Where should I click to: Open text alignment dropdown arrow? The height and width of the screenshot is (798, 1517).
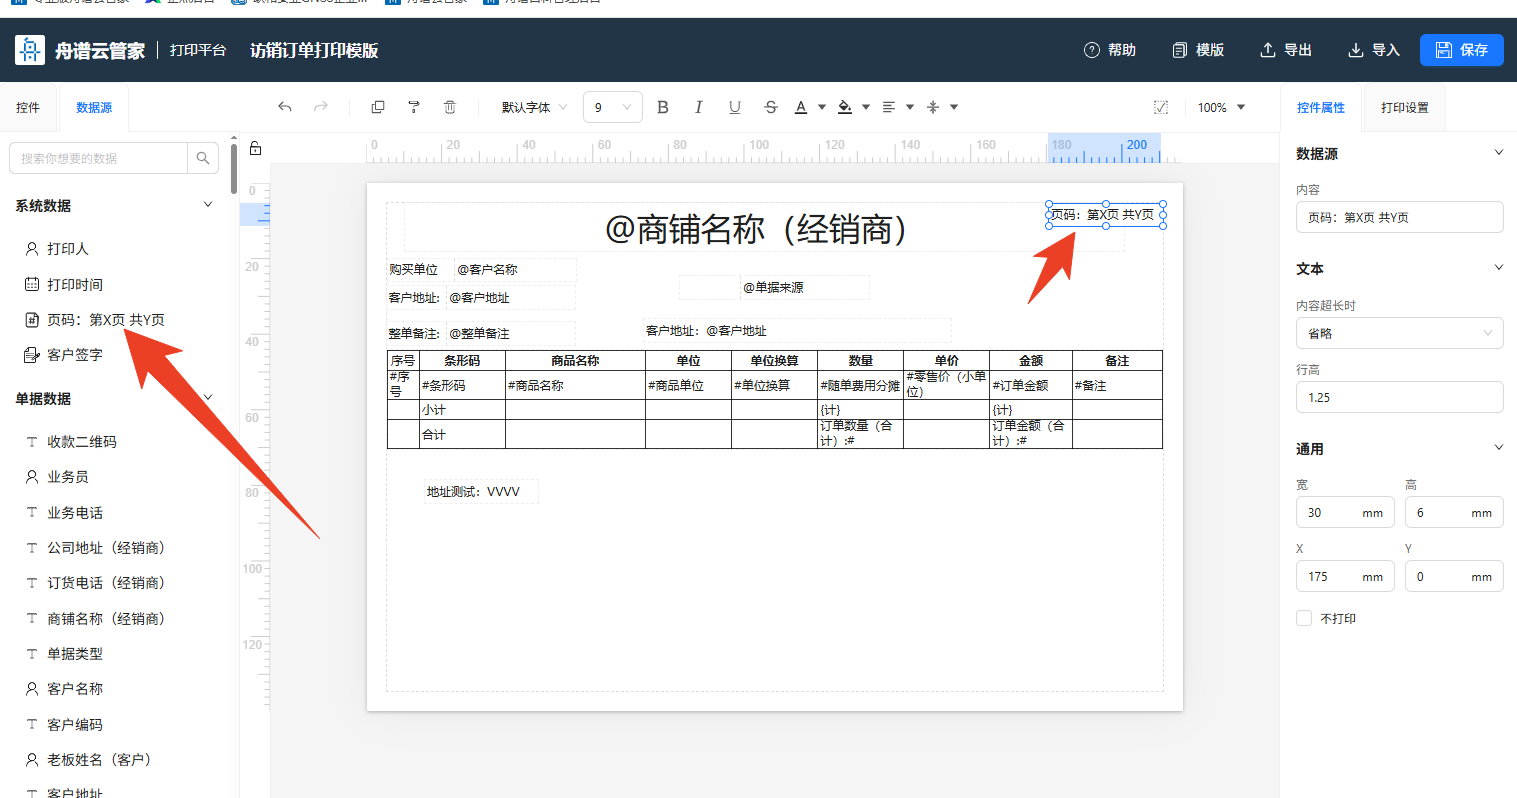pyautogui.click(x=910, y=107)
